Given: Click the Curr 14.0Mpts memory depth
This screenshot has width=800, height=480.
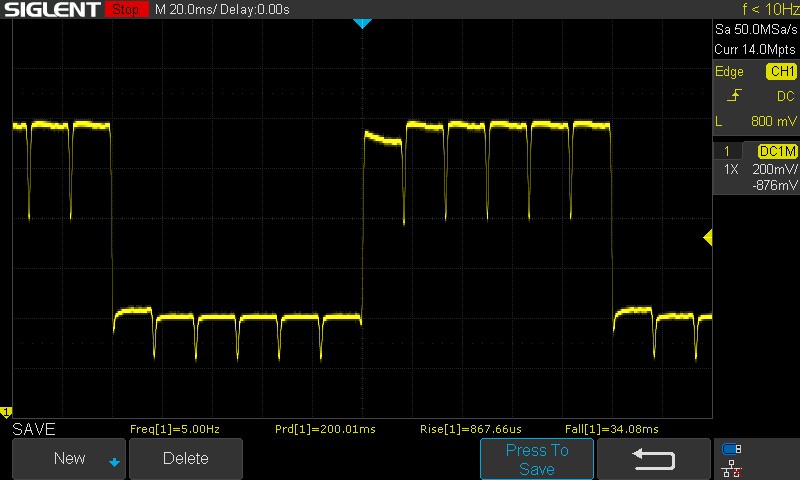Looking at the screenshot, I should [x=755, y=49].
